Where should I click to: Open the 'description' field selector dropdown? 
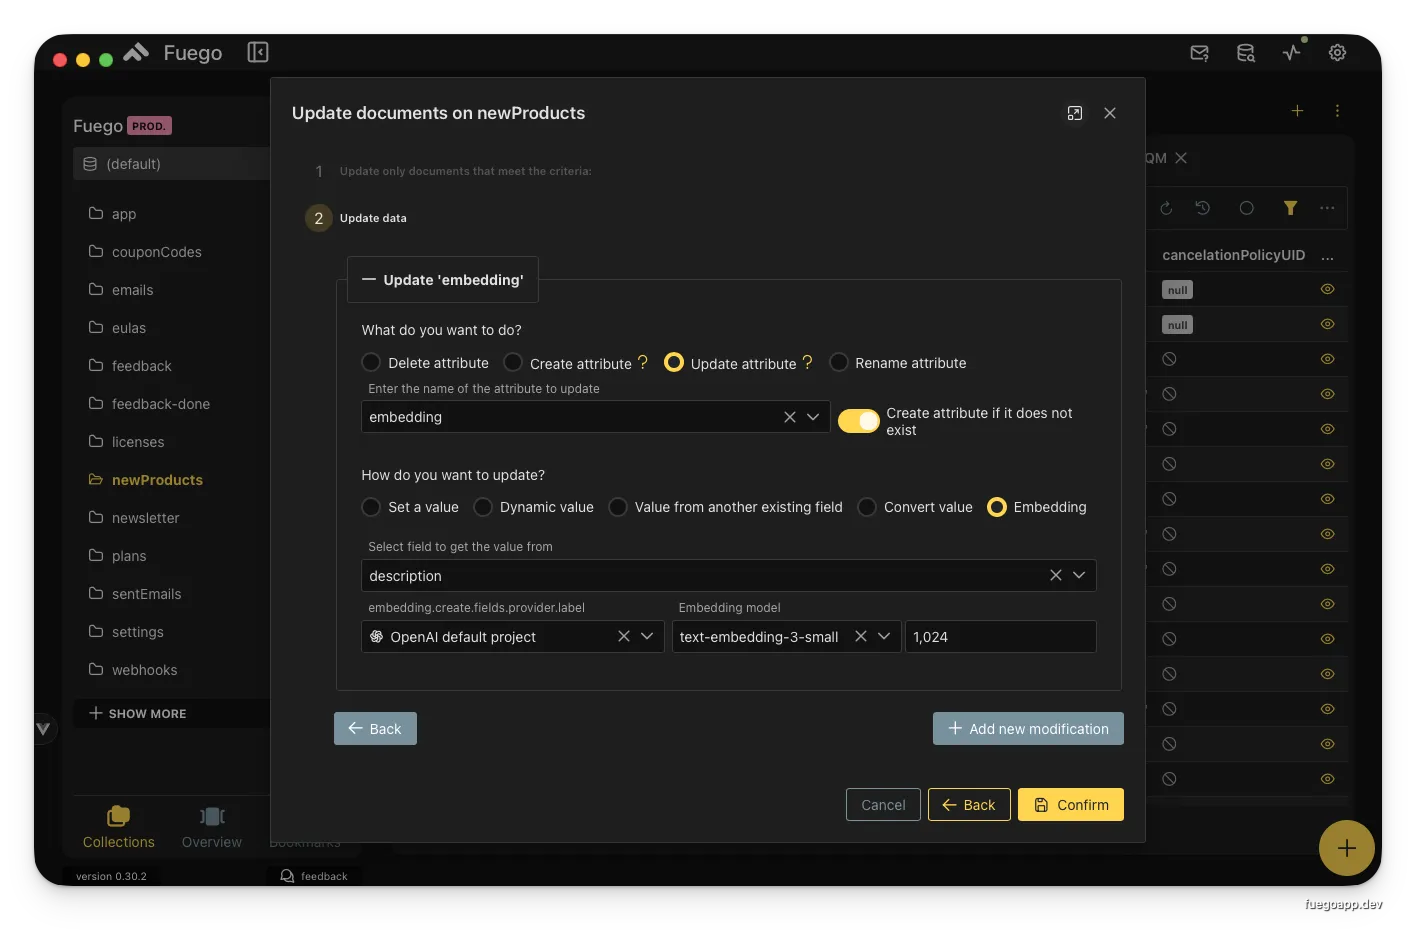pos(1079,575)
